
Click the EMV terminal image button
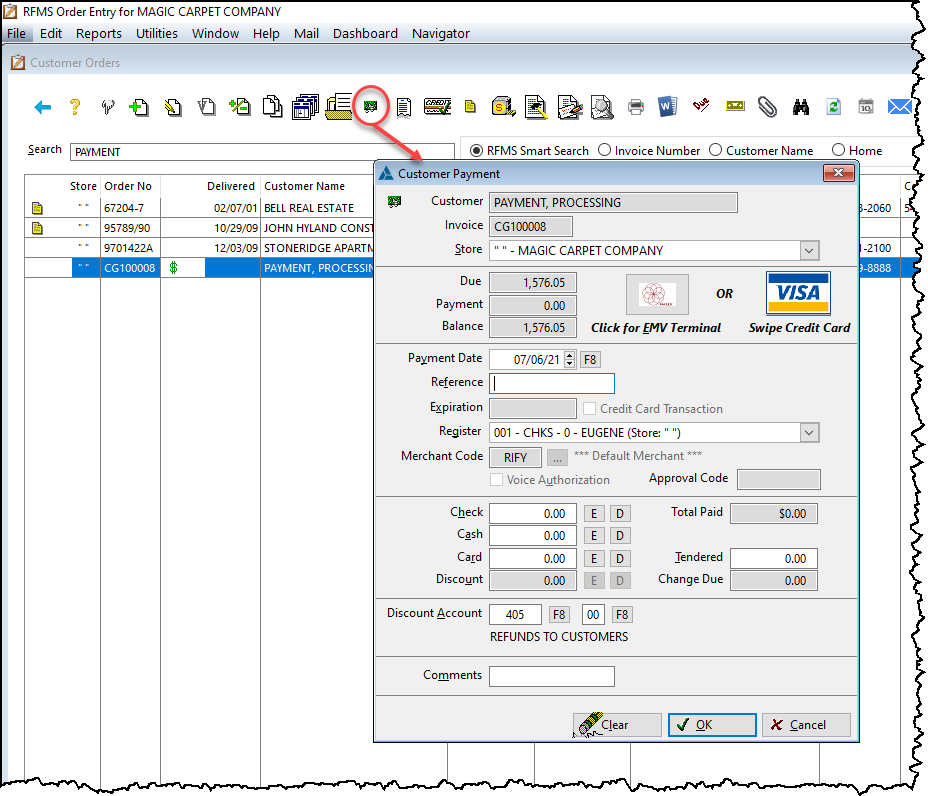[x=657, y=295]
